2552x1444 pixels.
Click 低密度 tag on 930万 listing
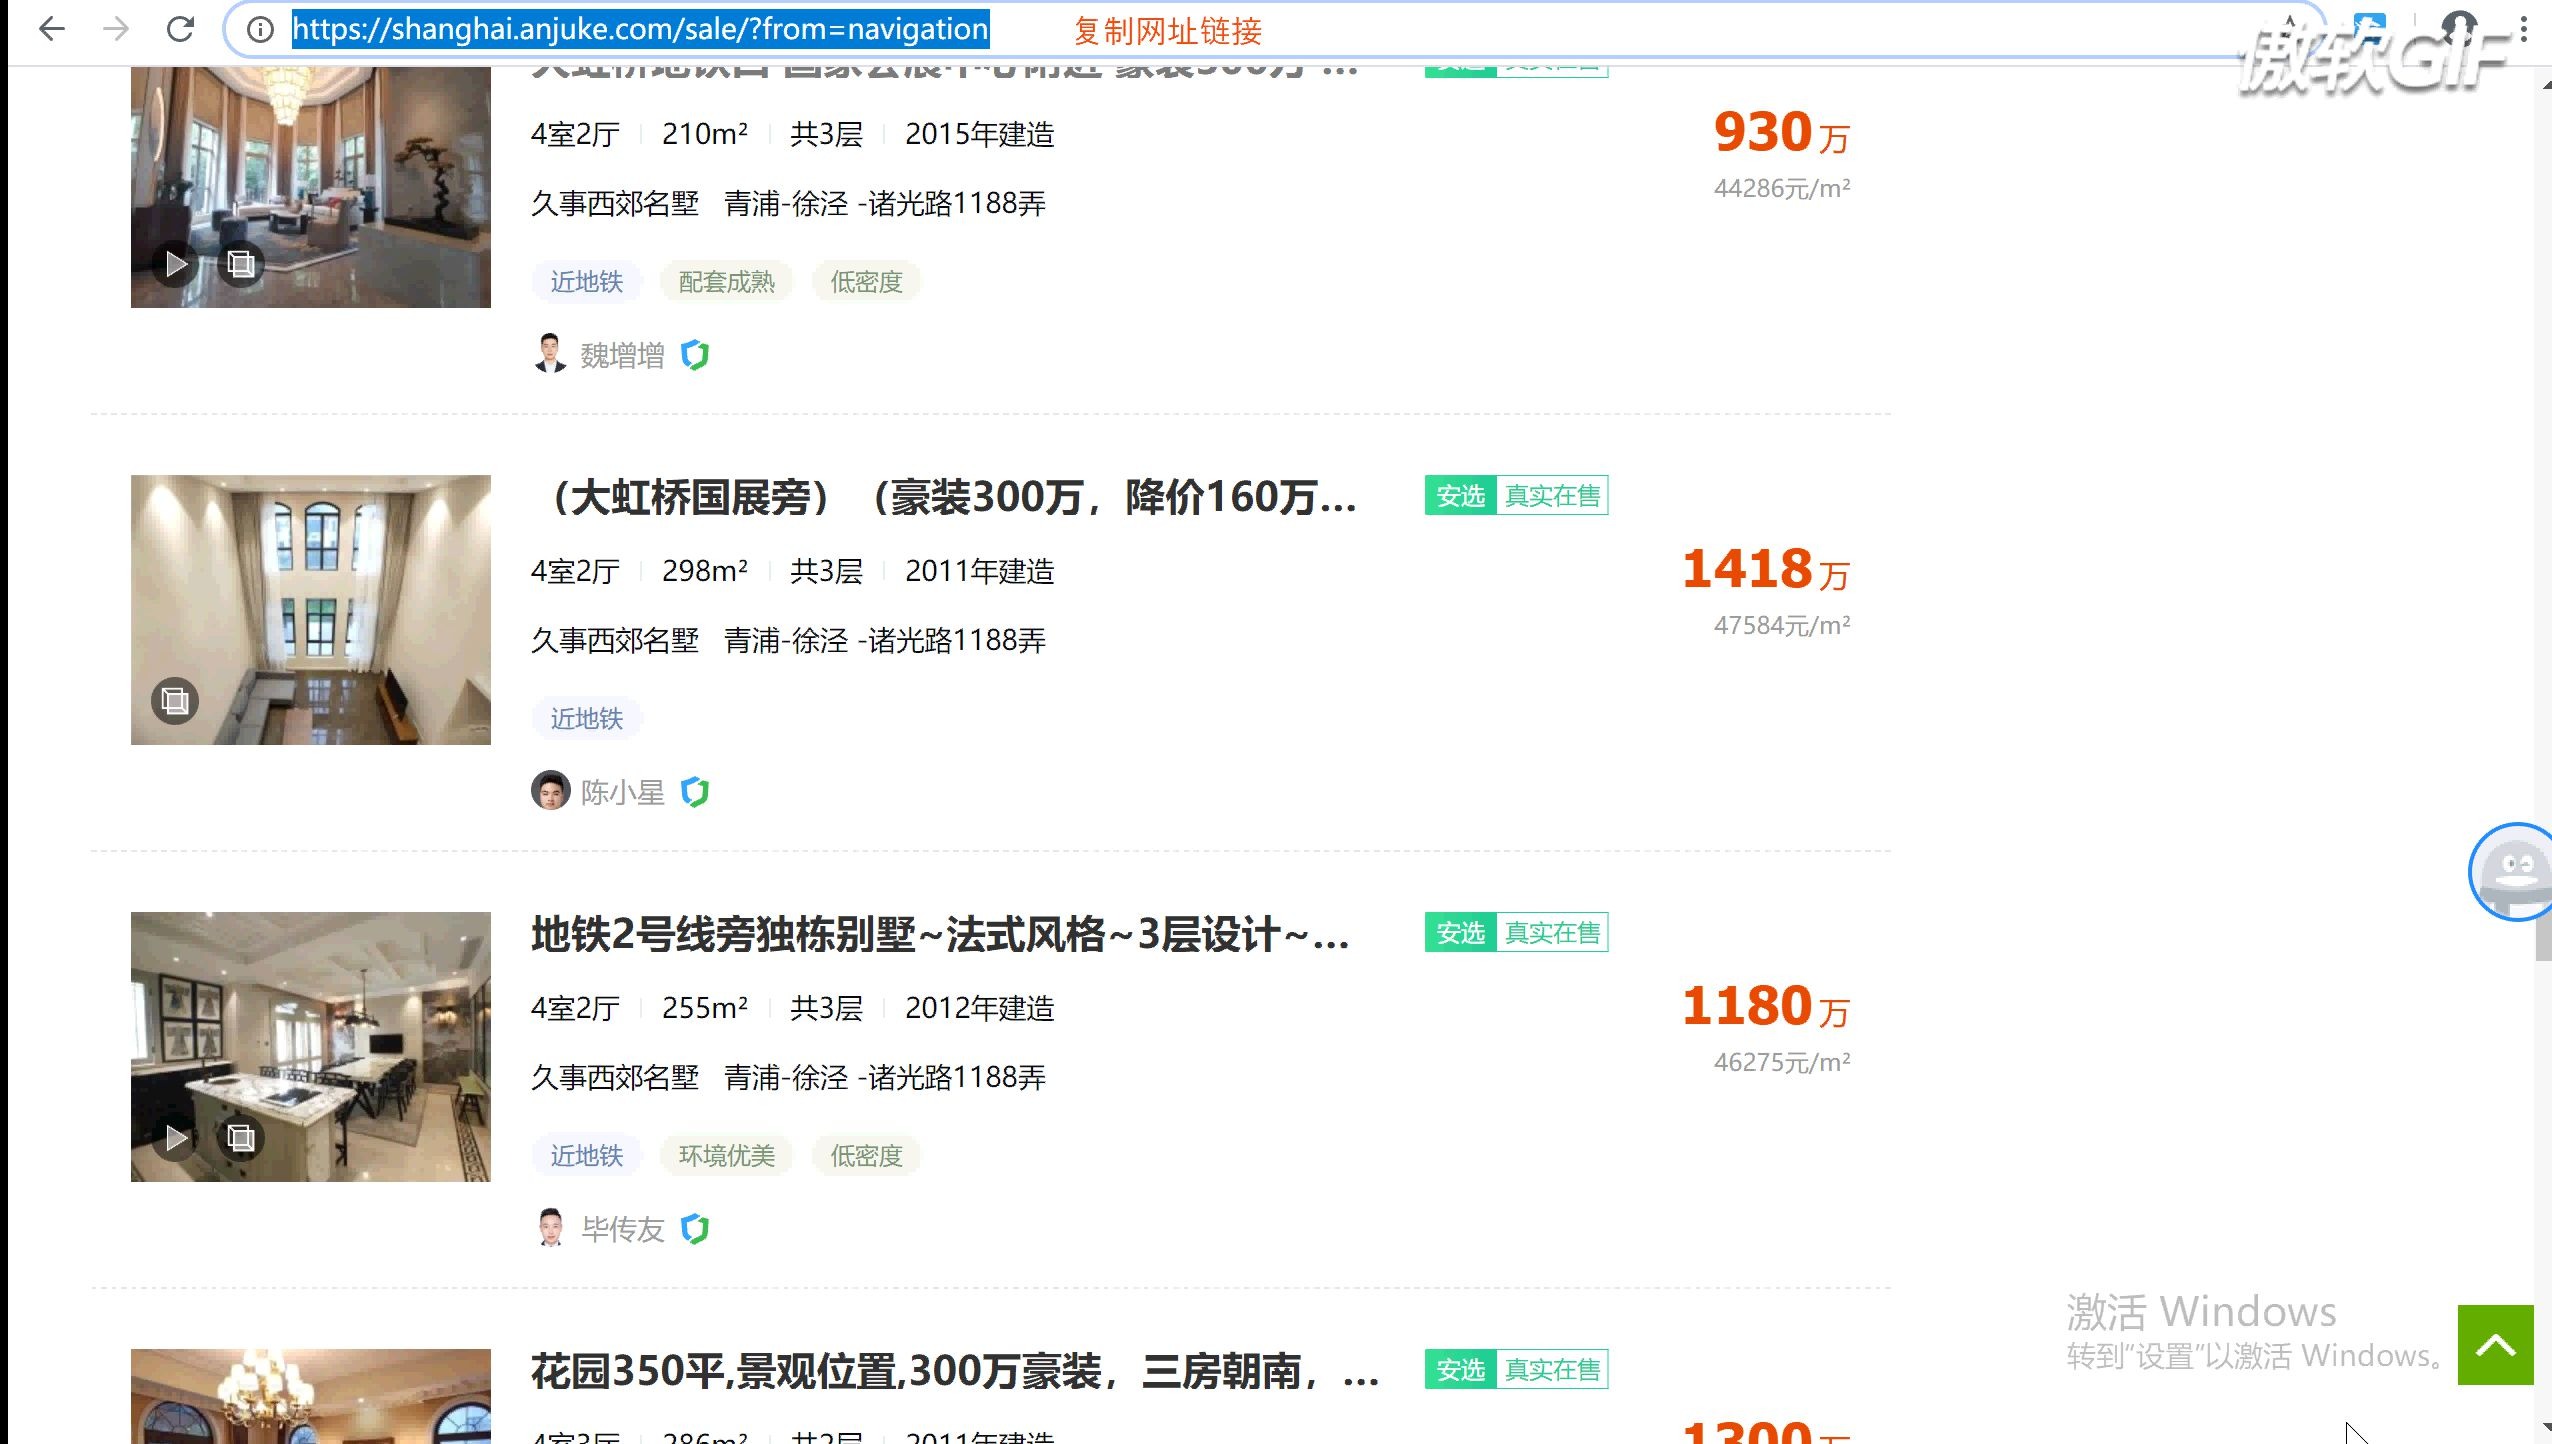click(867, 282)
